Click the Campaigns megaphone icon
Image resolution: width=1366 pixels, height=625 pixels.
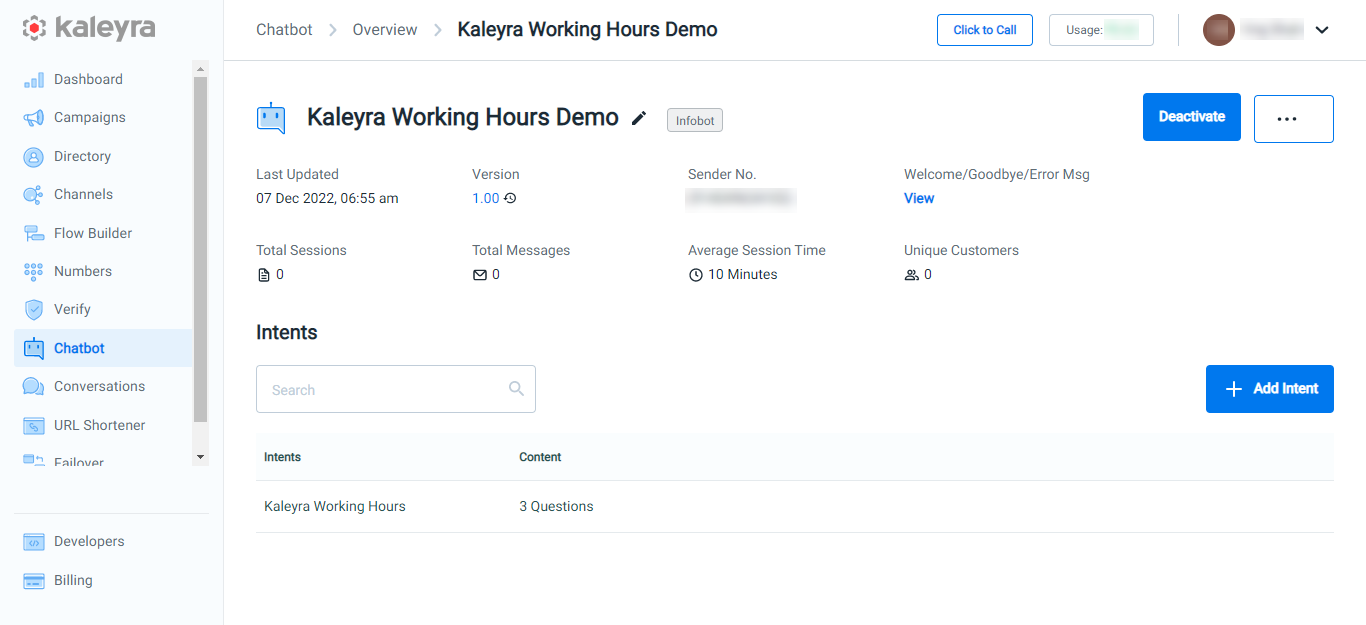[x=34, y=118]
